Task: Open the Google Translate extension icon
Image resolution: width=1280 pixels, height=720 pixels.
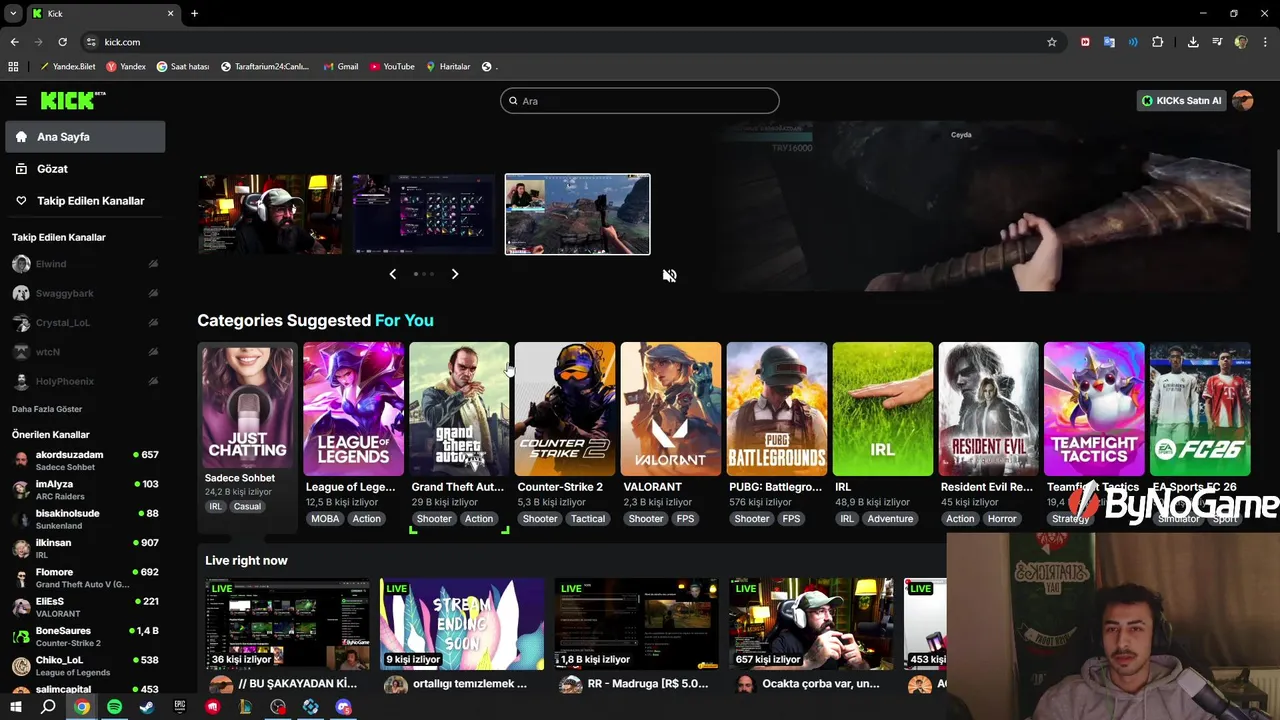Action: (1109, 42)
